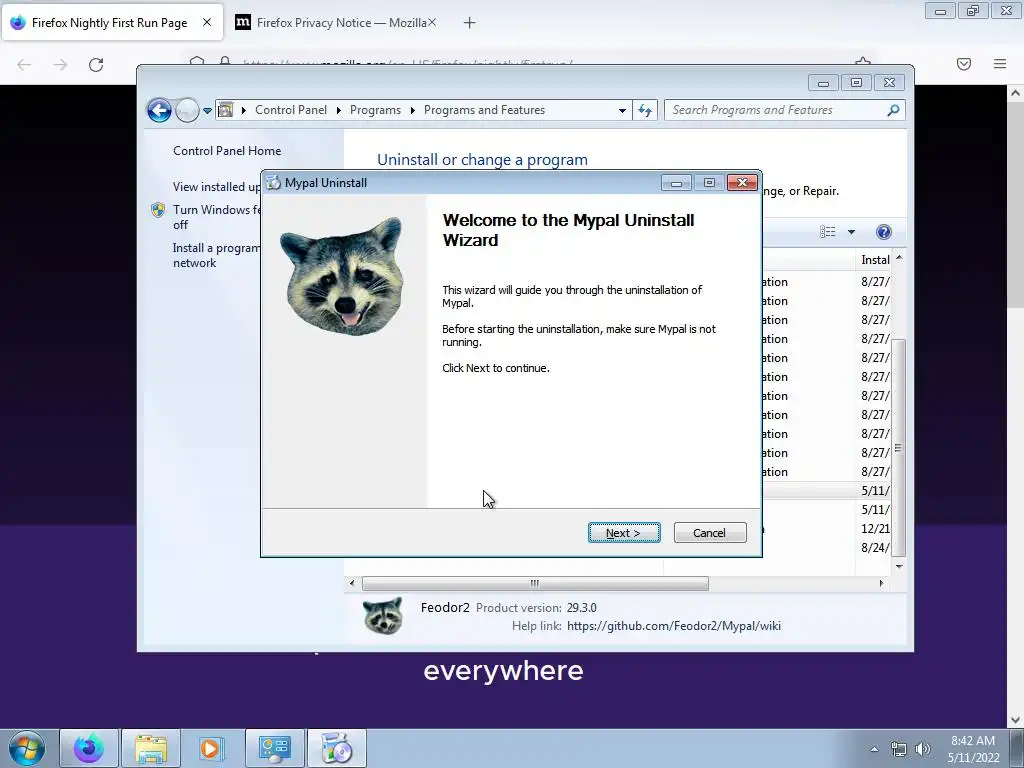Image resolution: width=1024 pixels, height=768 pixels.
Task: Click the Control Panel breadcrumb
Action: 291,110
